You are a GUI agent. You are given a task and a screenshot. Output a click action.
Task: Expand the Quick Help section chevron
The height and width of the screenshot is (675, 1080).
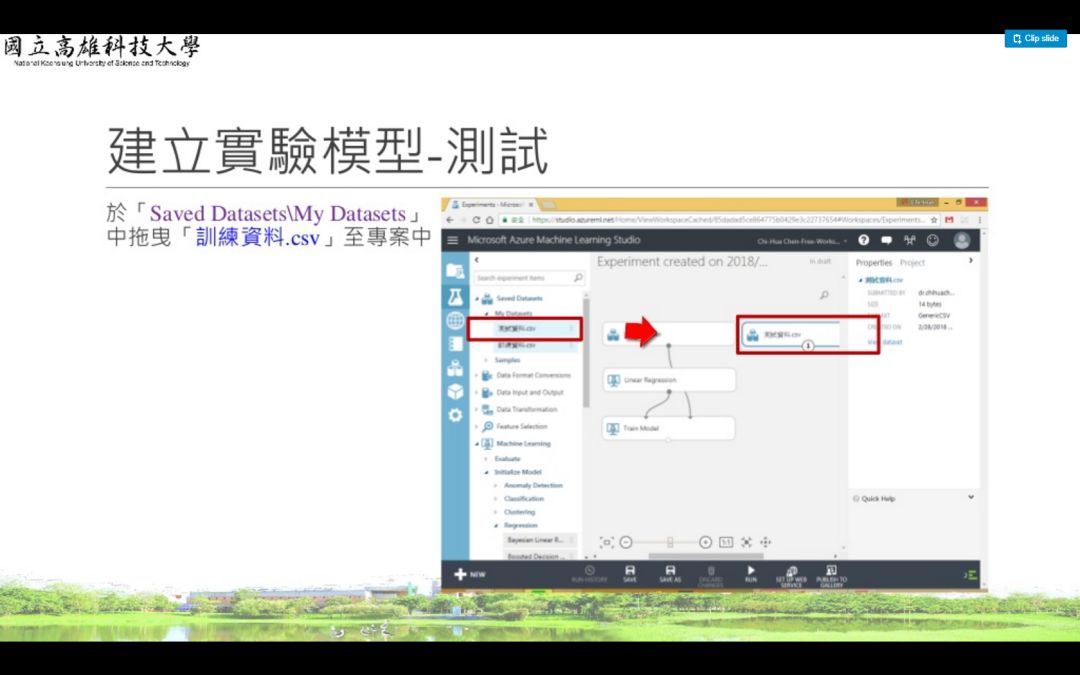[970, 497]
